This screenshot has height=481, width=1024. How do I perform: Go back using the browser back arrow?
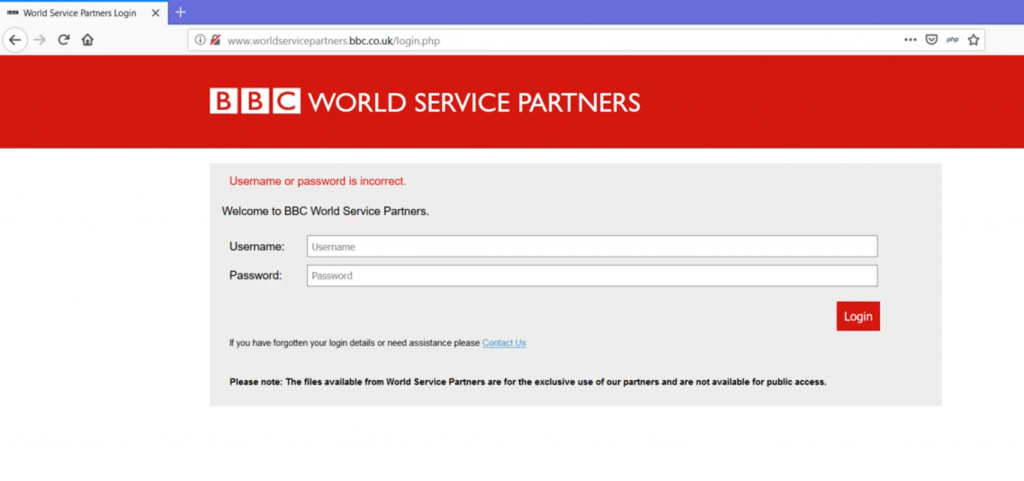[14, 40]
